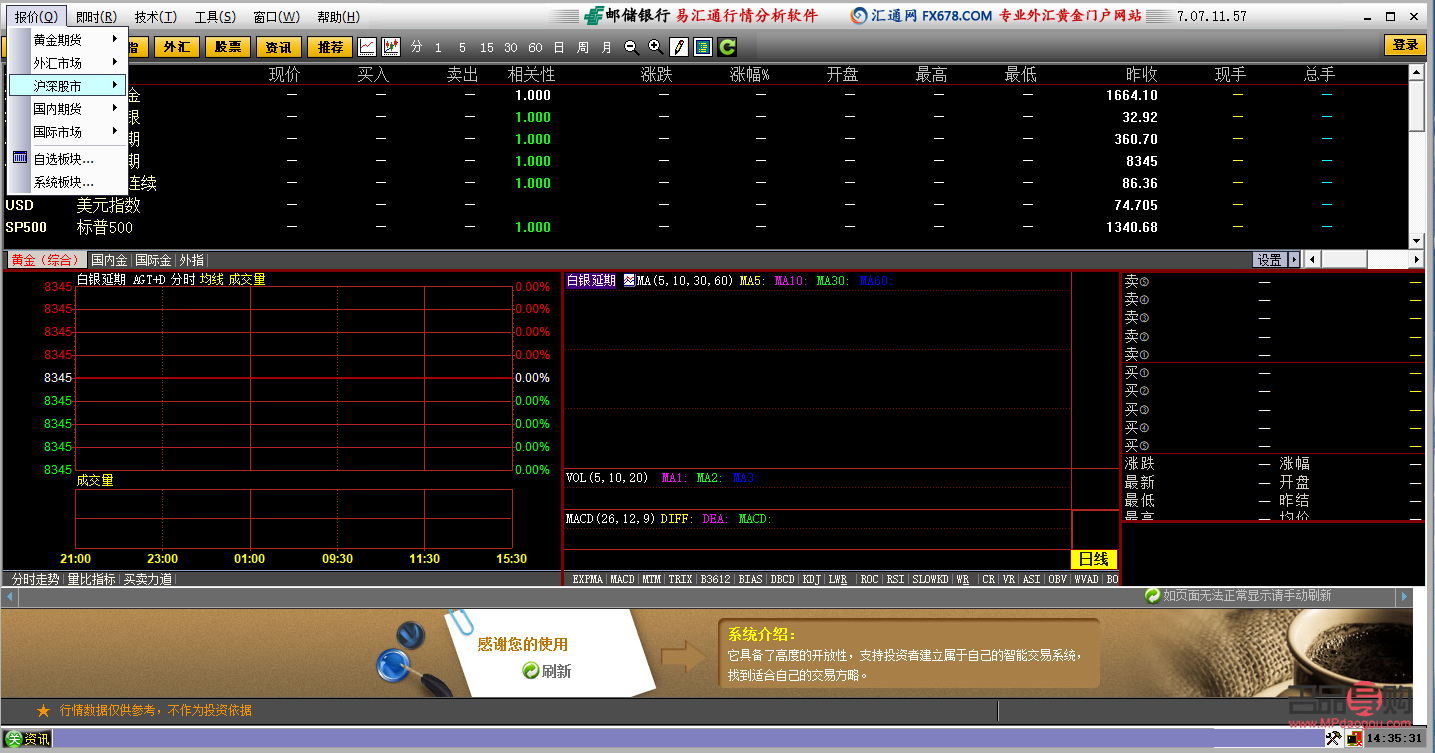
Task: Open the blue list panel icon
Action: tap(703, 47)
